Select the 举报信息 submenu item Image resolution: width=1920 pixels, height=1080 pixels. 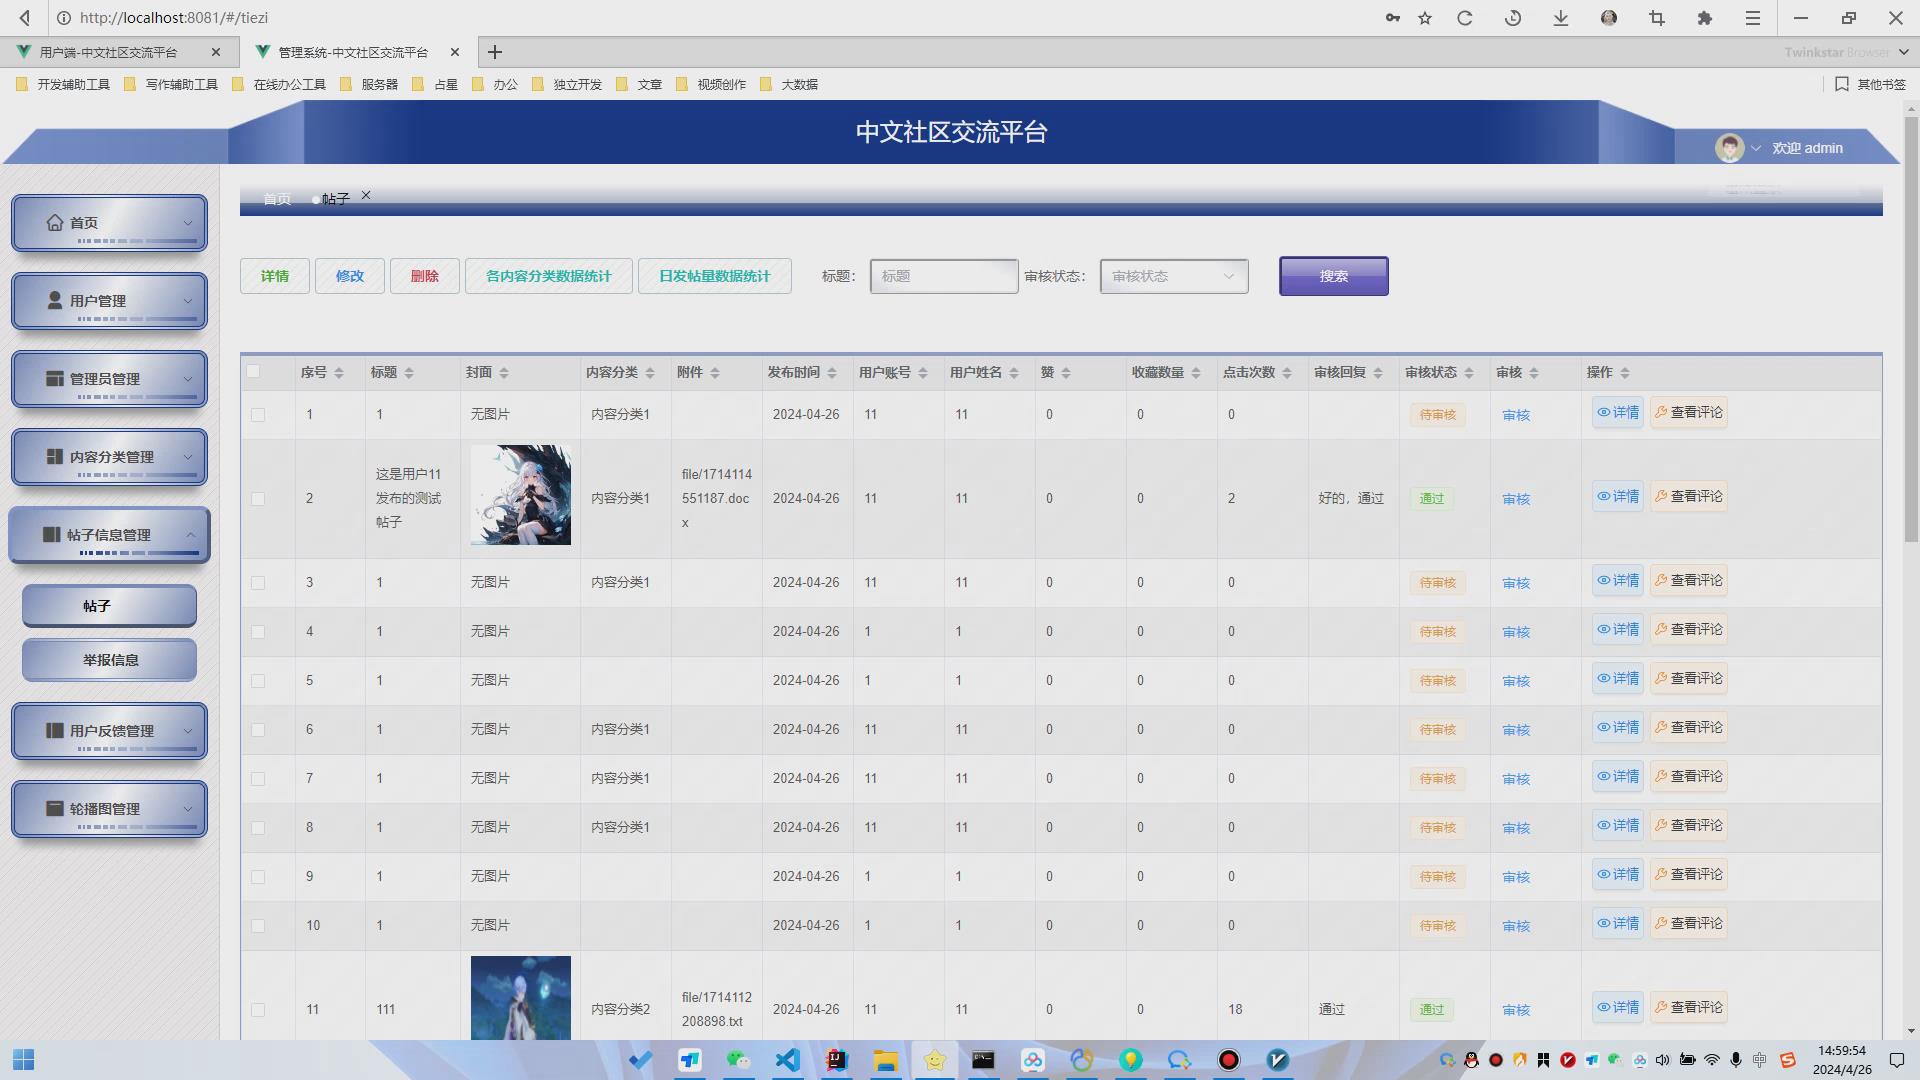[108, 659]
